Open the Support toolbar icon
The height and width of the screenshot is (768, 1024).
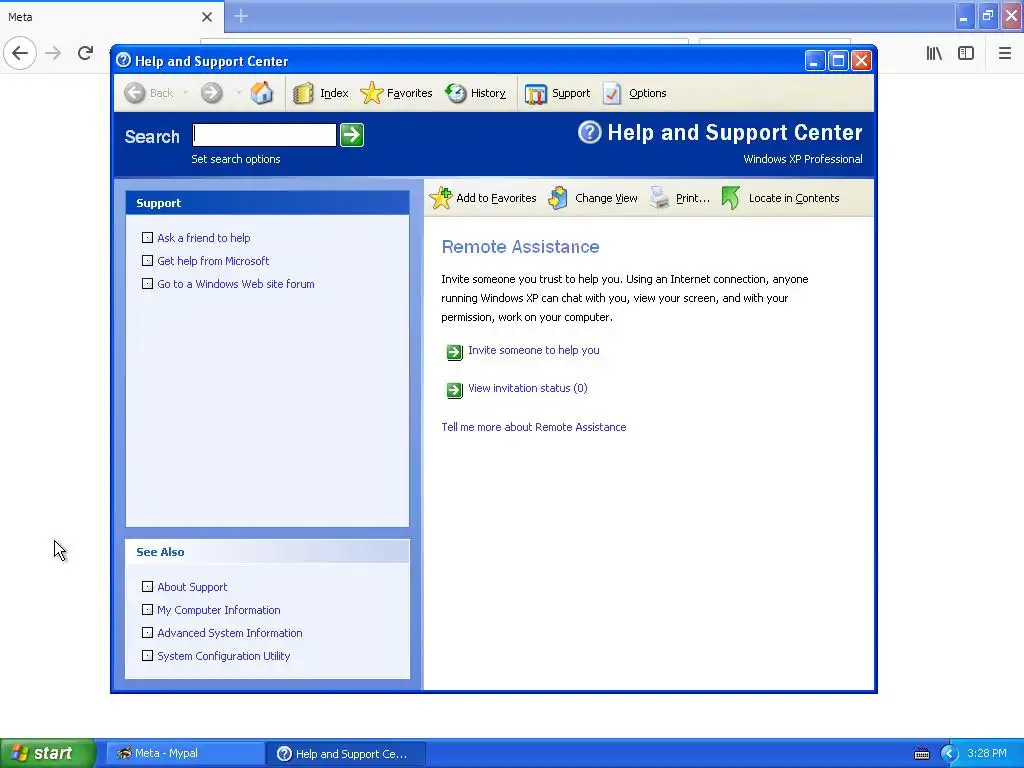(x=536, y=93)
